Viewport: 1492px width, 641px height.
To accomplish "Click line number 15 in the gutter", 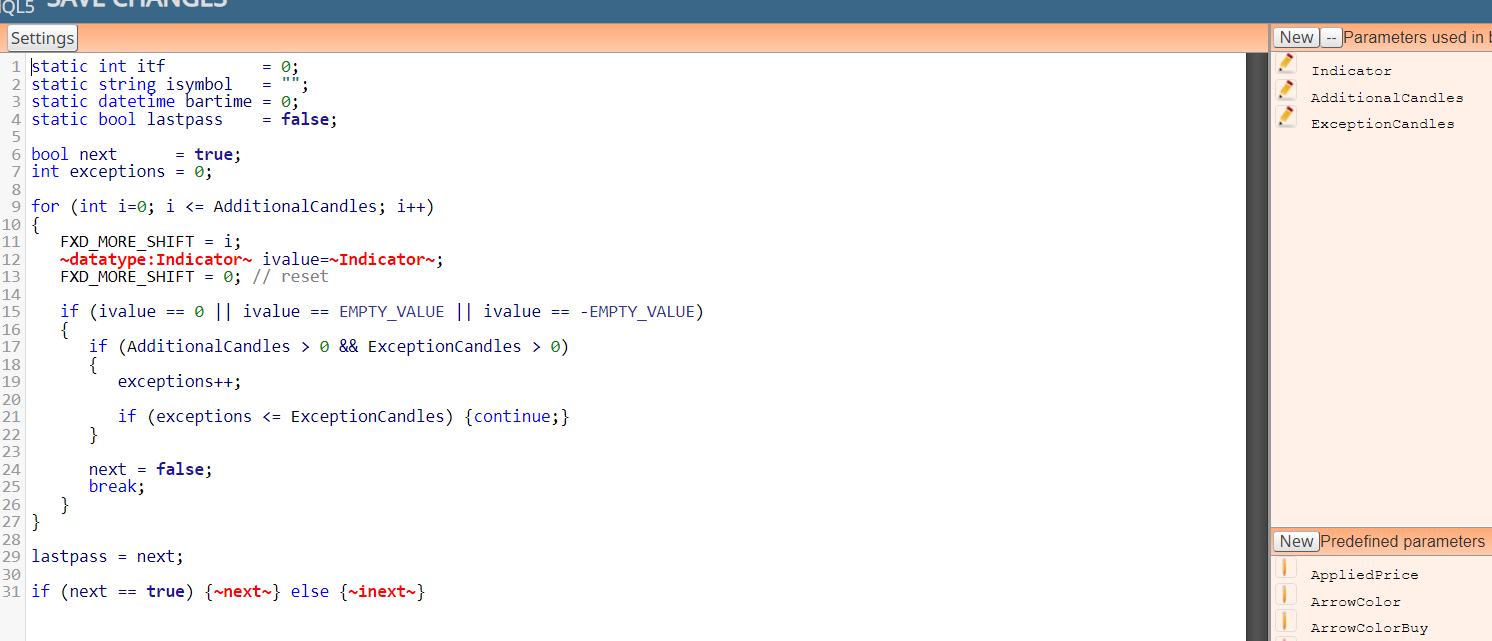I will coord(12,311).
